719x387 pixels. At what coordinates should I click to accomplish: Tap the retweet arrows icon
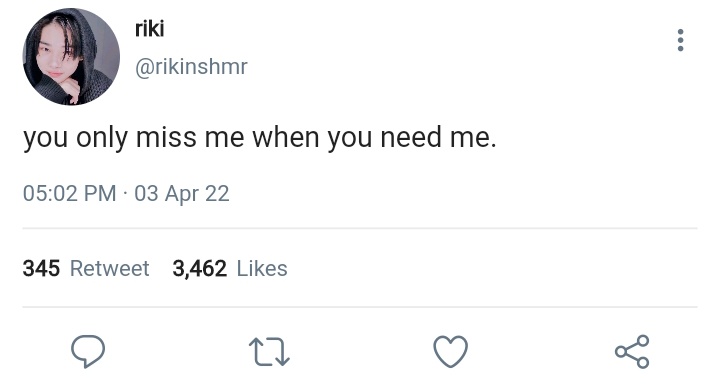click(269, 352)
